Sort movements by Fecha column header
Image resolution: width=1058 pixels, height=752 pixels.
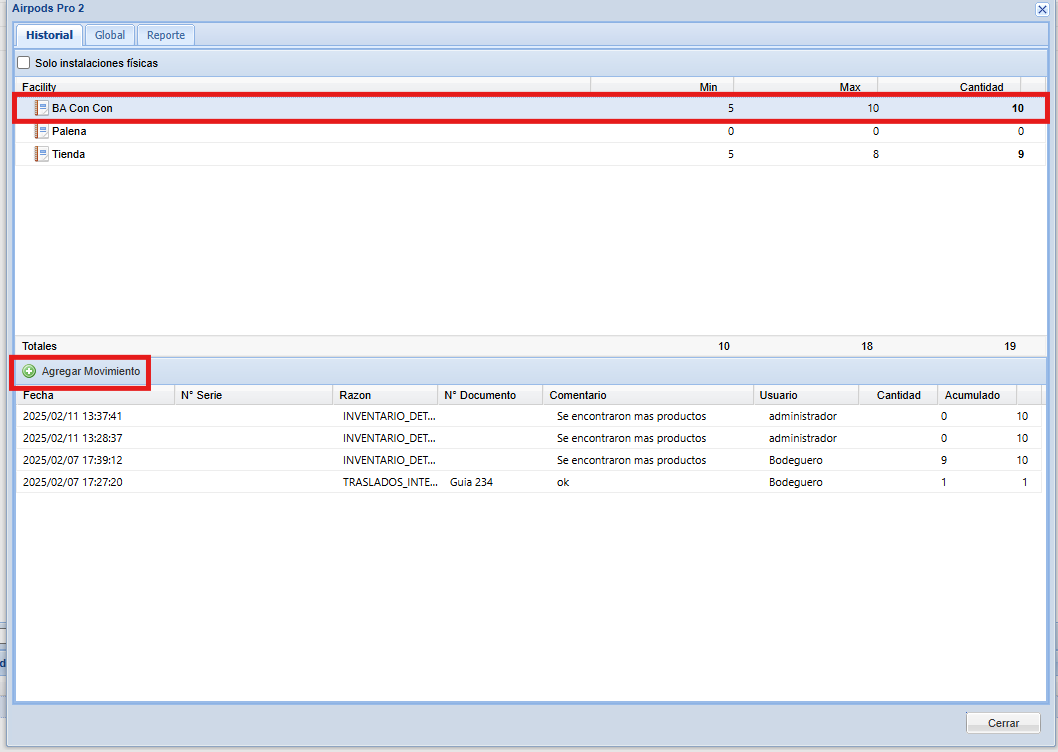coord(96,395)
